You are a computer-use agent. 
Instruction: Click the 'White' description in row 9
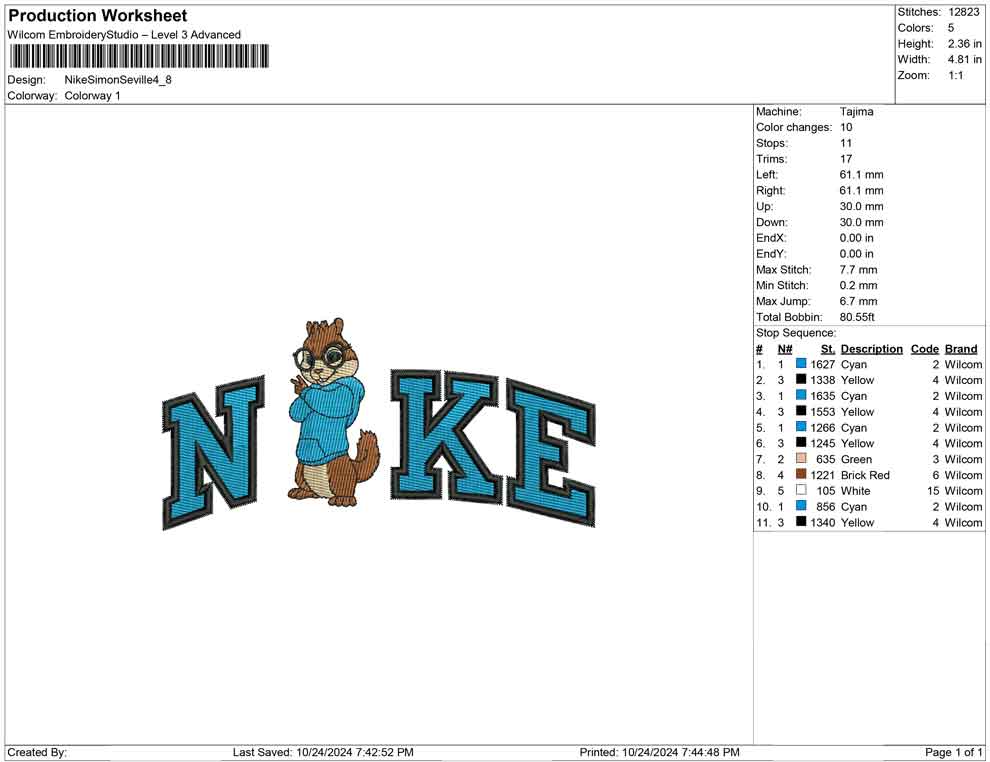[856, 491]
